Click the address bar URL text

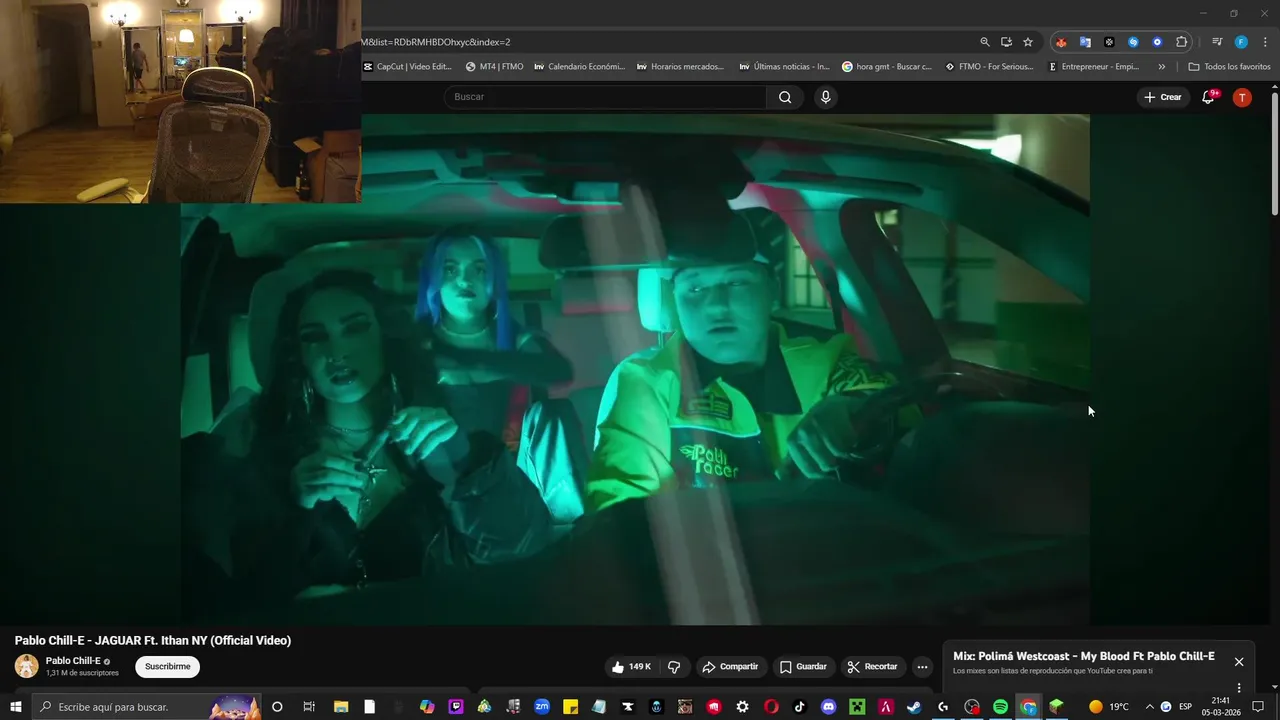[437, 42]
